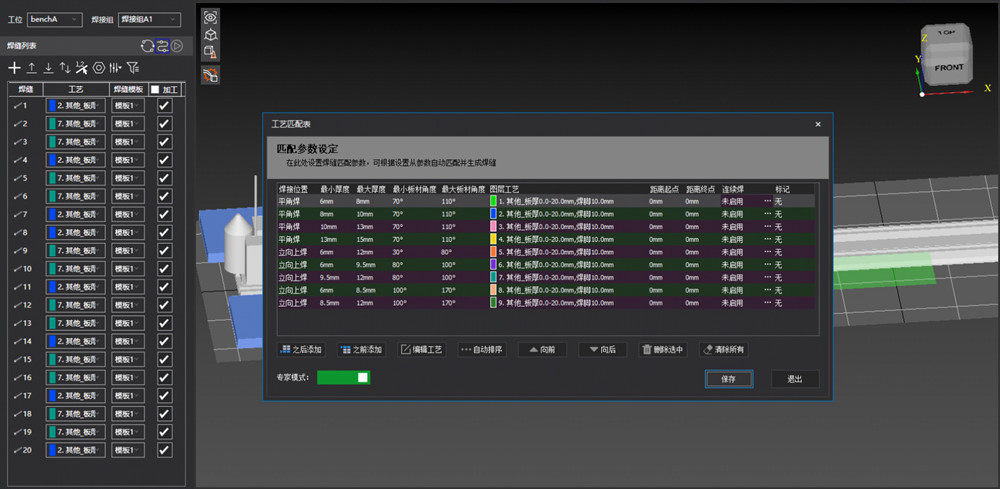Image resolution: width=1000 pixels, height=489 pixels.
Task: Click the swap up-down arrows sort icon
Action: point(65,68)
